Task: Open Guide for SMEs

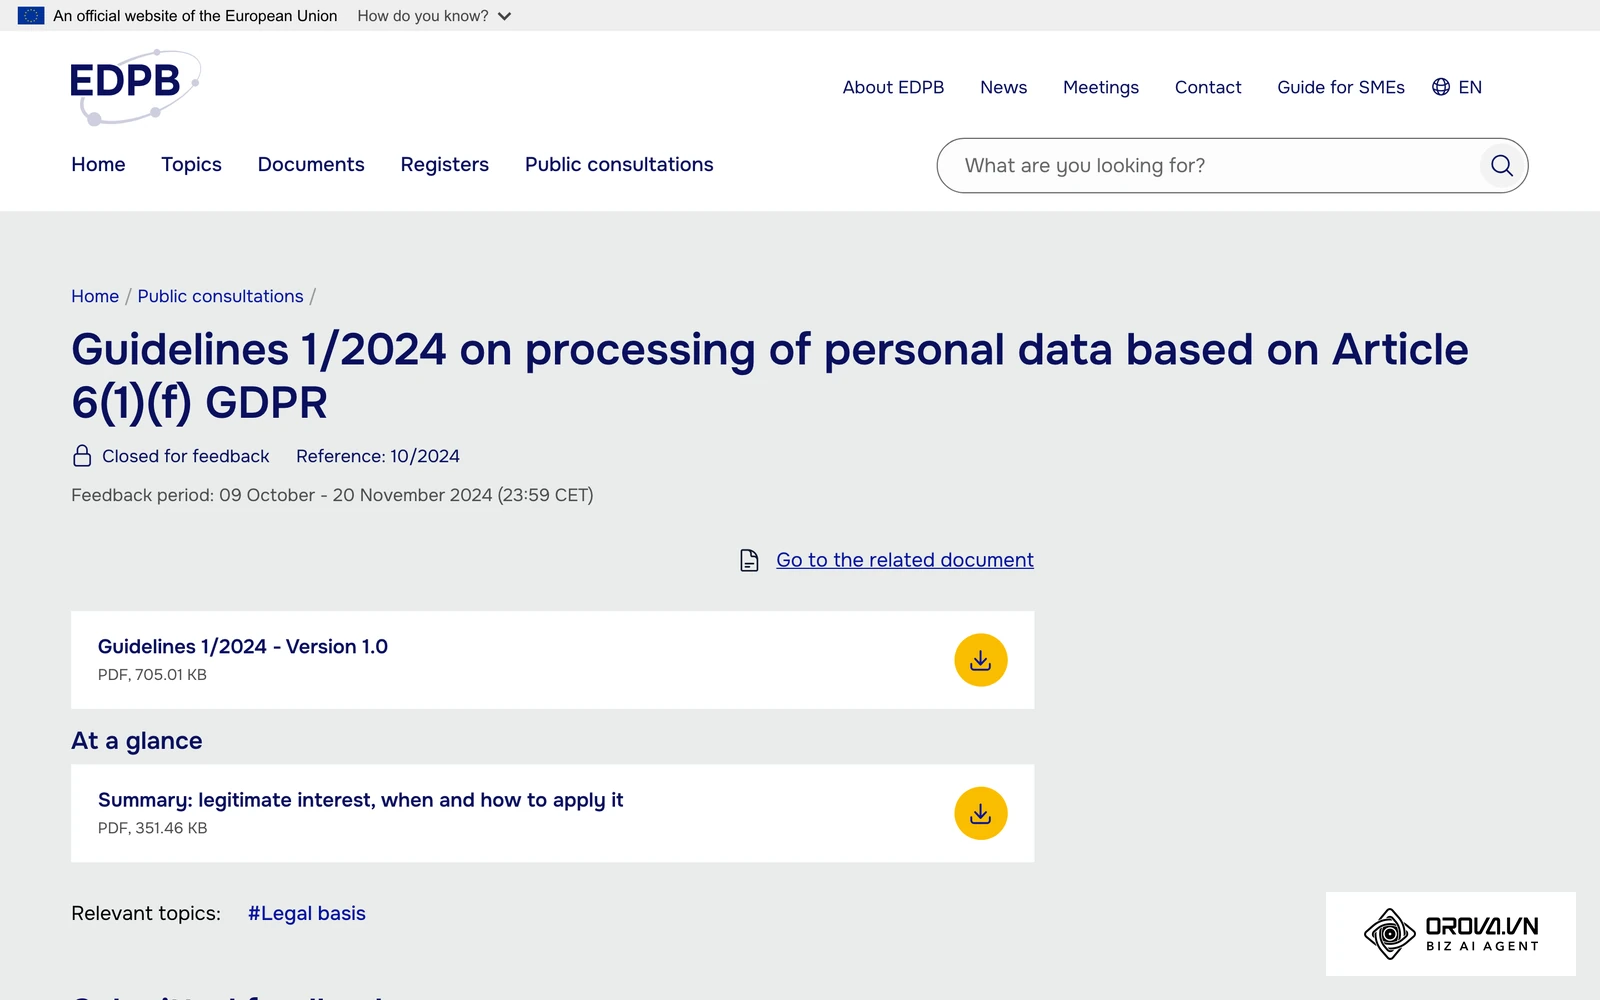Action: click(1341, 87)
